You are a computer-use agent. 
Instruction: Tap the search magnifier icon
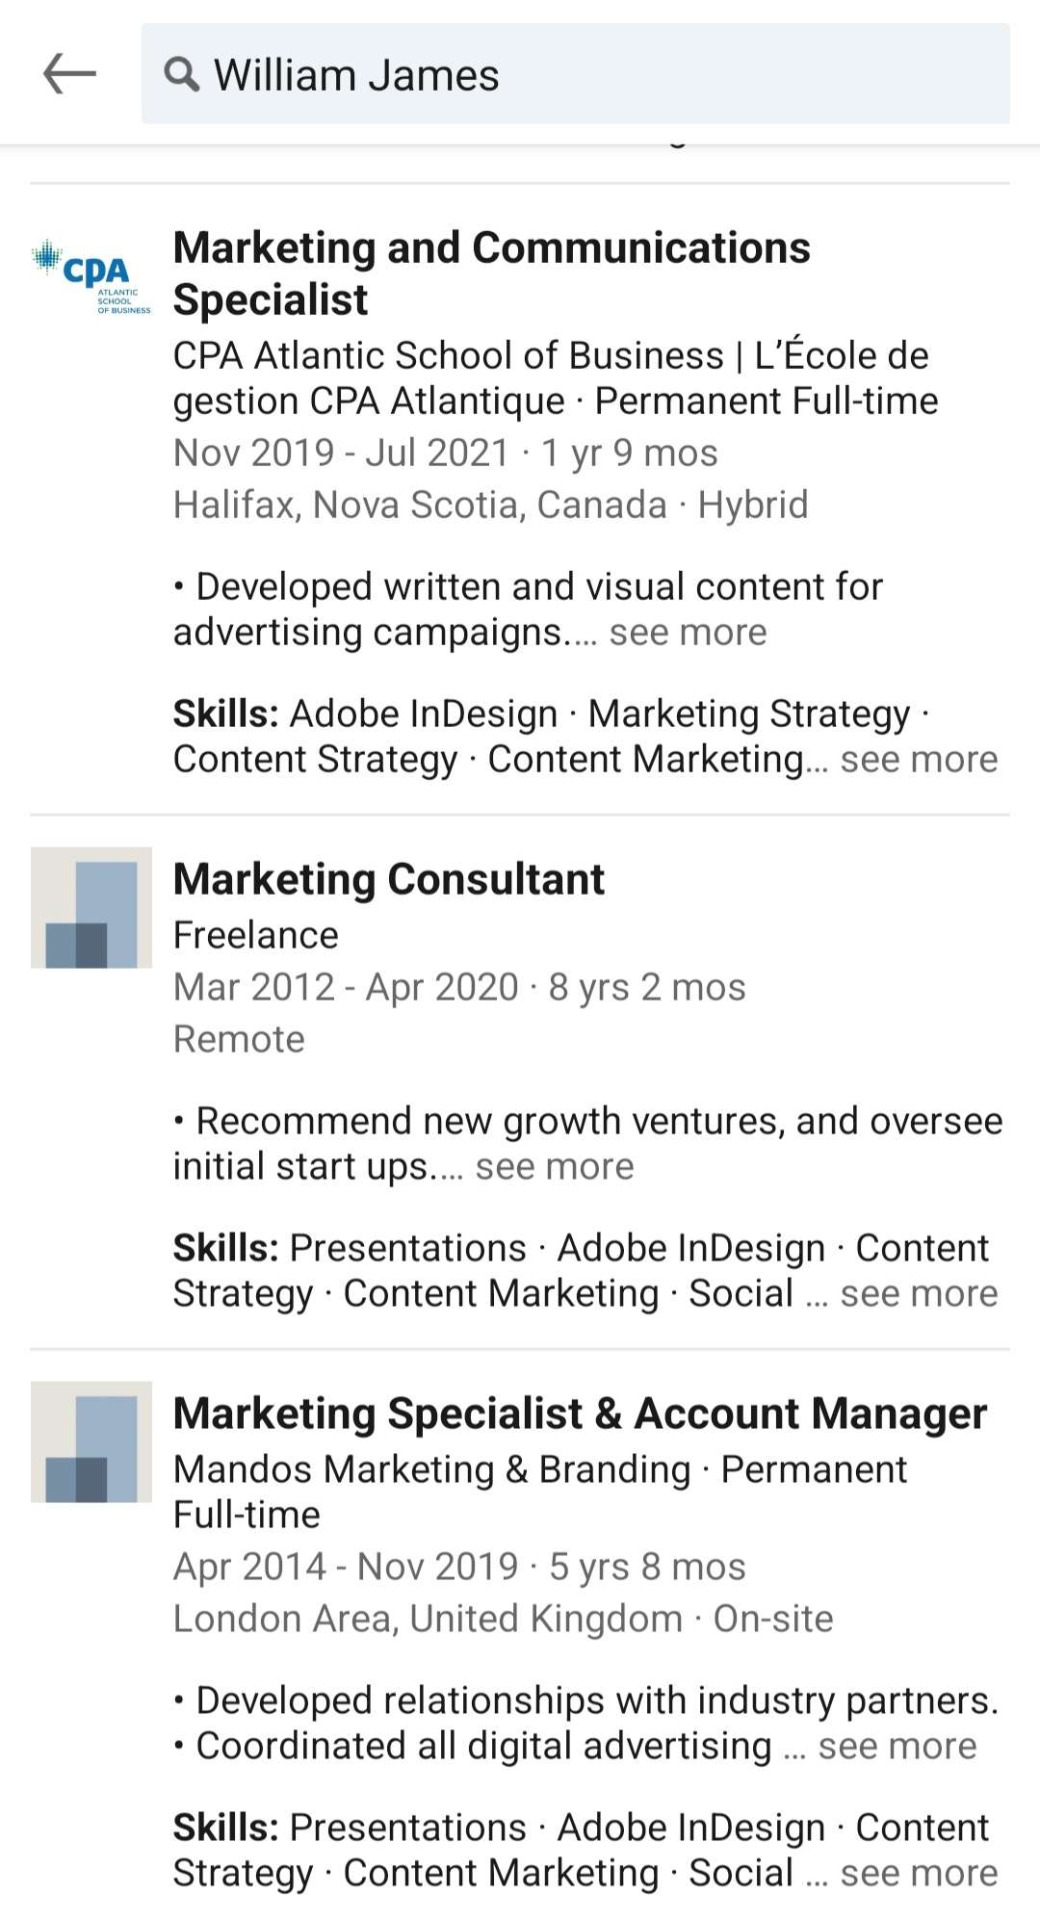(181, 74)
